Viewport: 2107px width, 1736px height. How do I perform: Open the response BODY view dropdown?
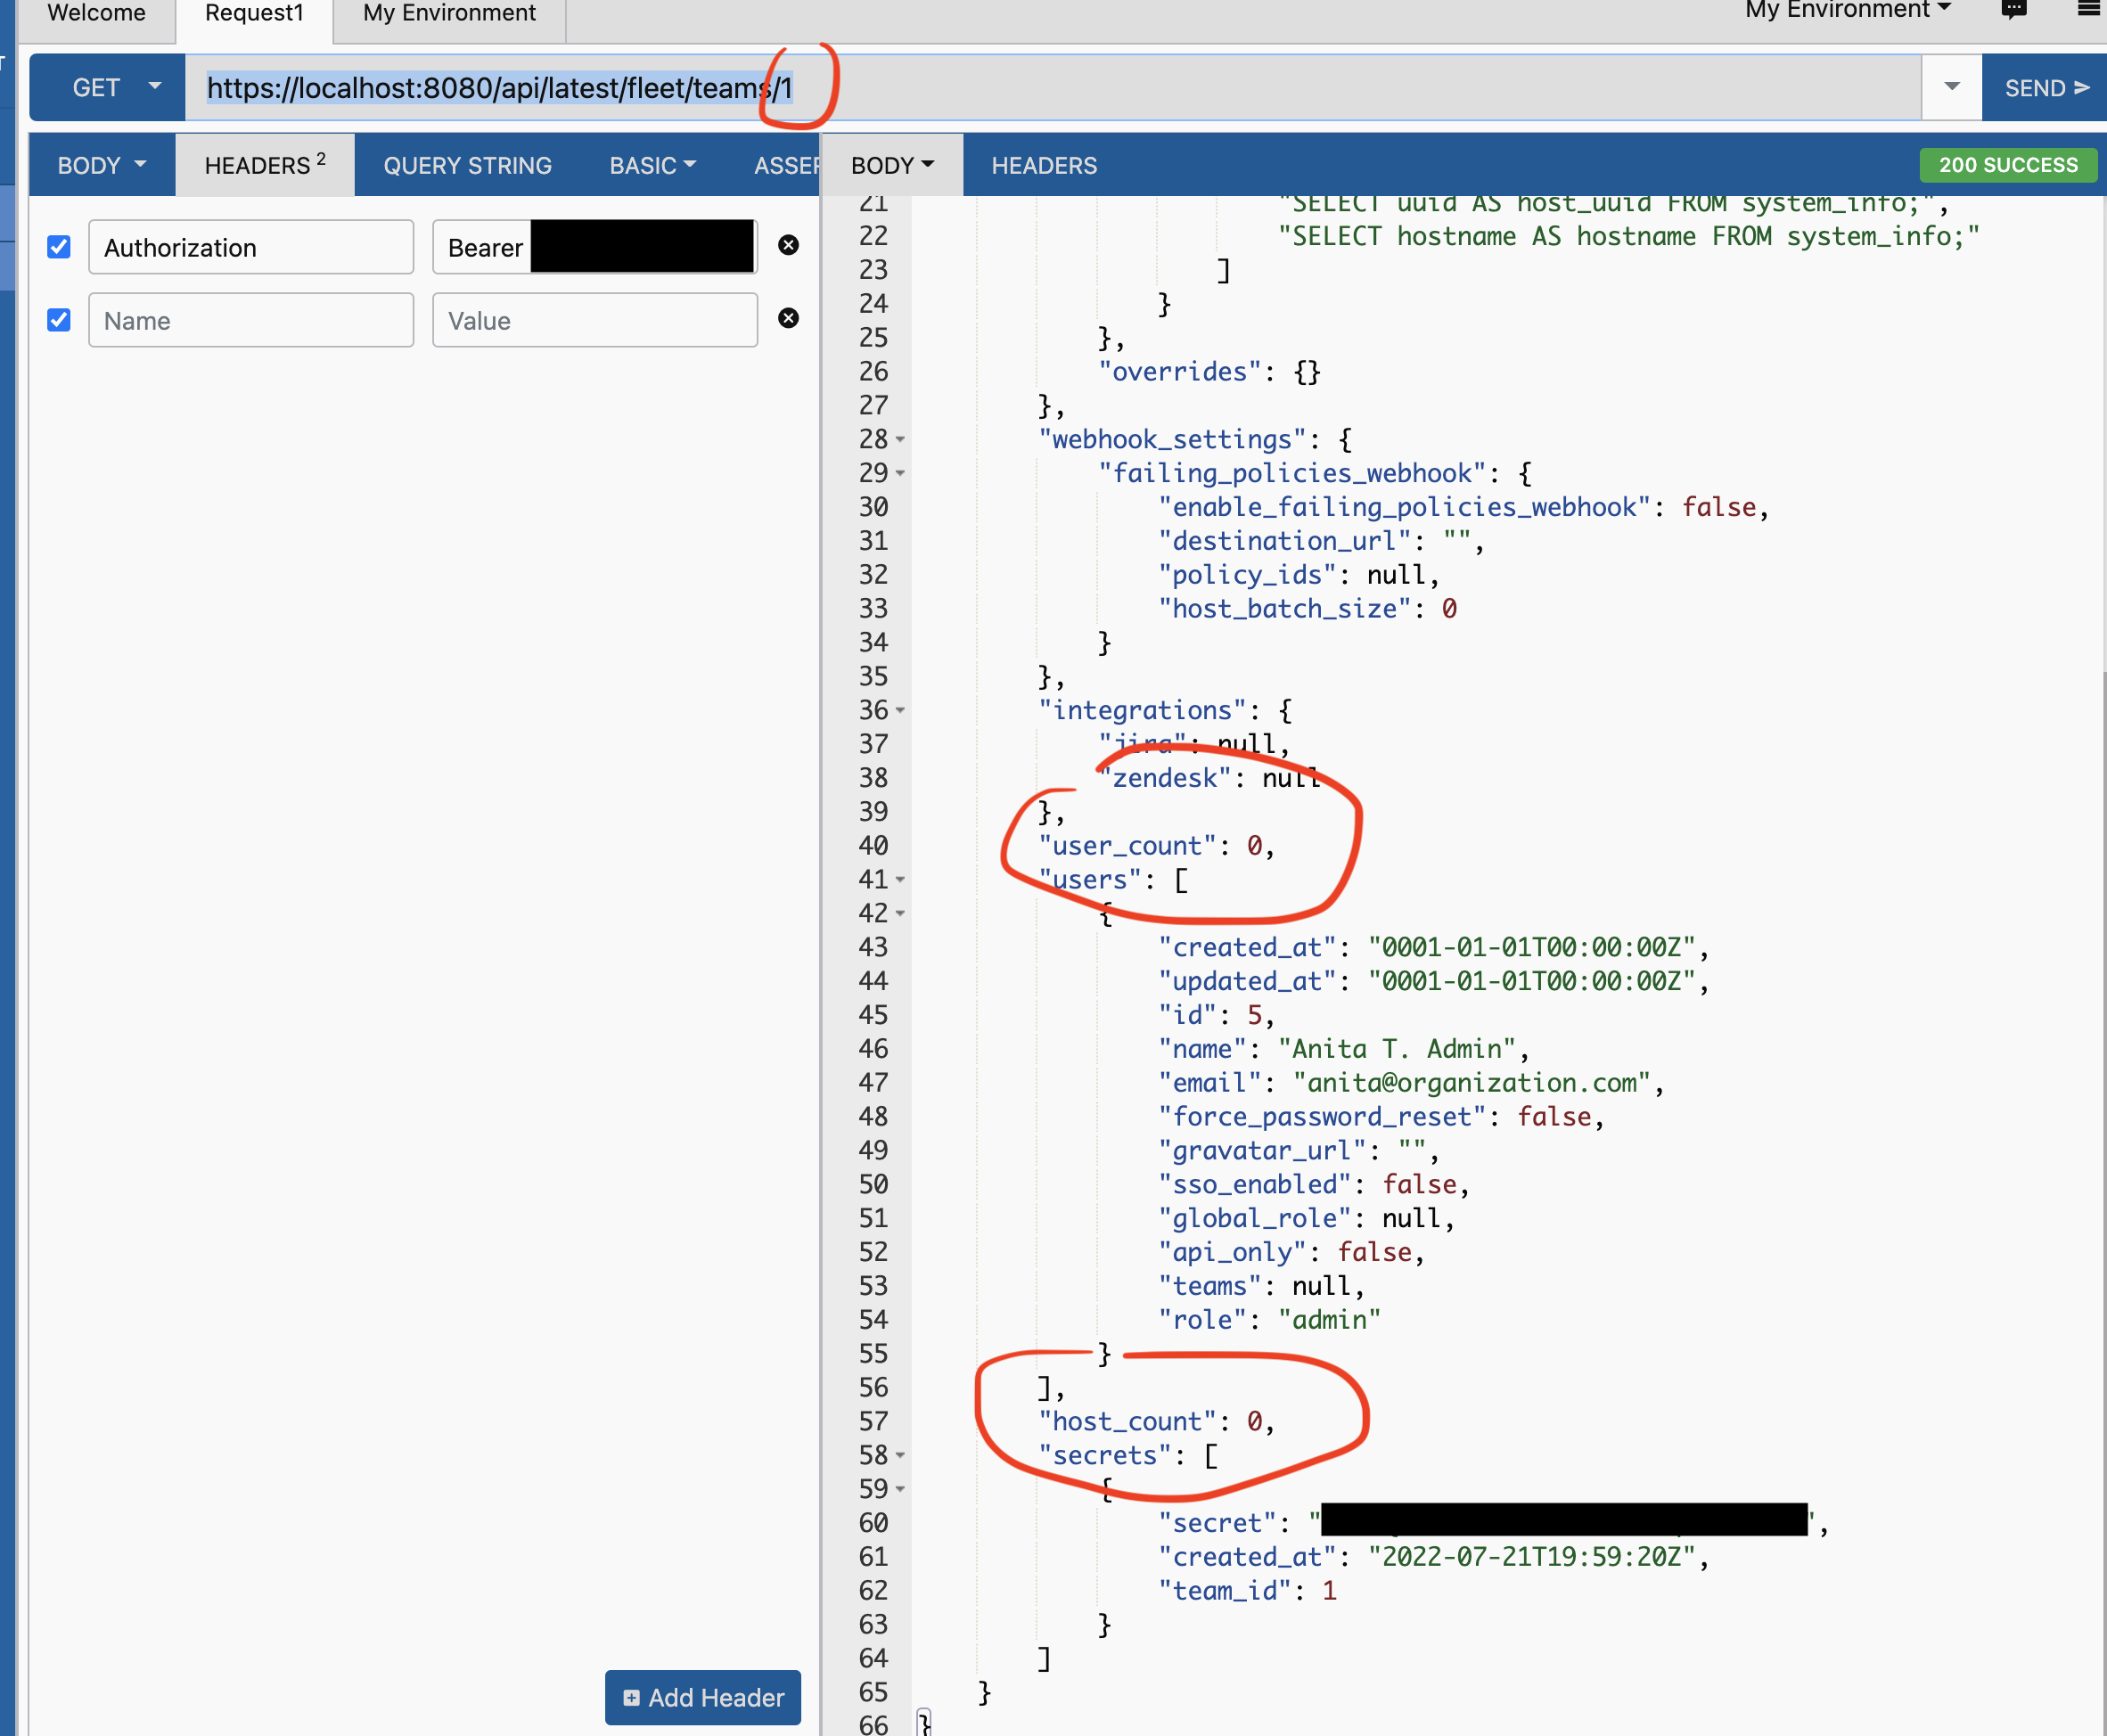click(x=891, y=165)
